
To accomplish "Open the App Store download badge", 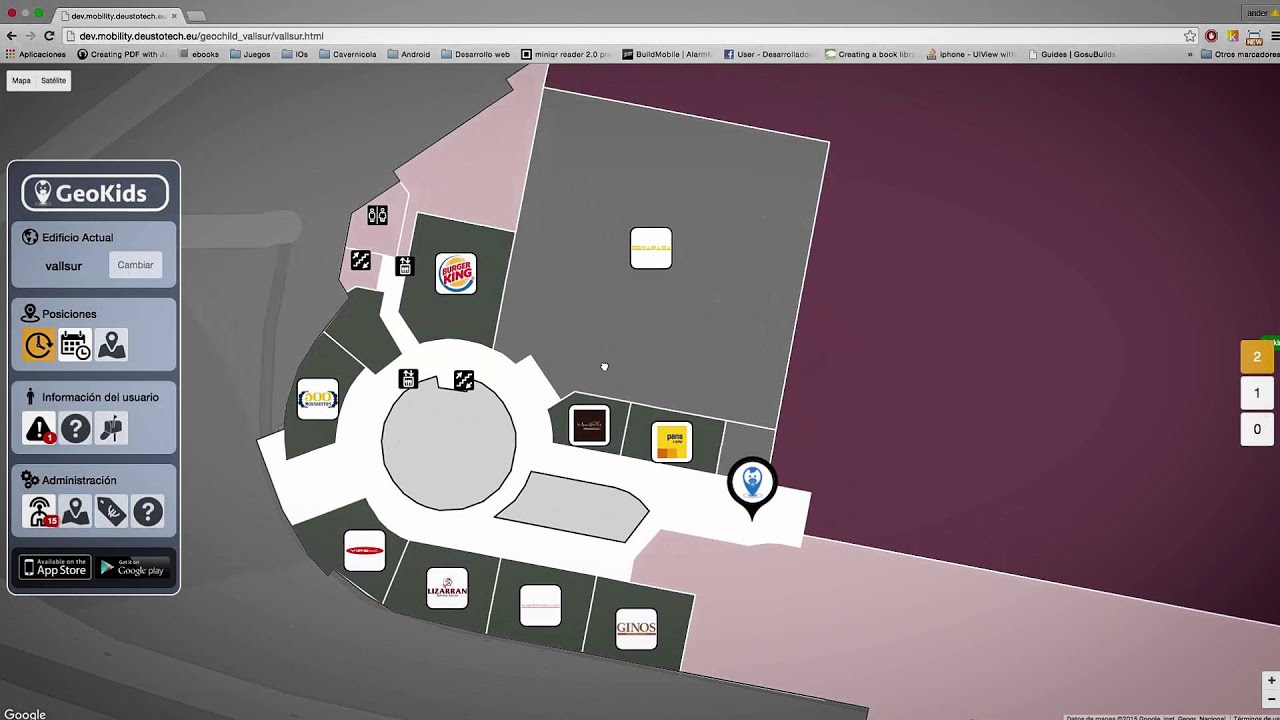I will point(55,568).
